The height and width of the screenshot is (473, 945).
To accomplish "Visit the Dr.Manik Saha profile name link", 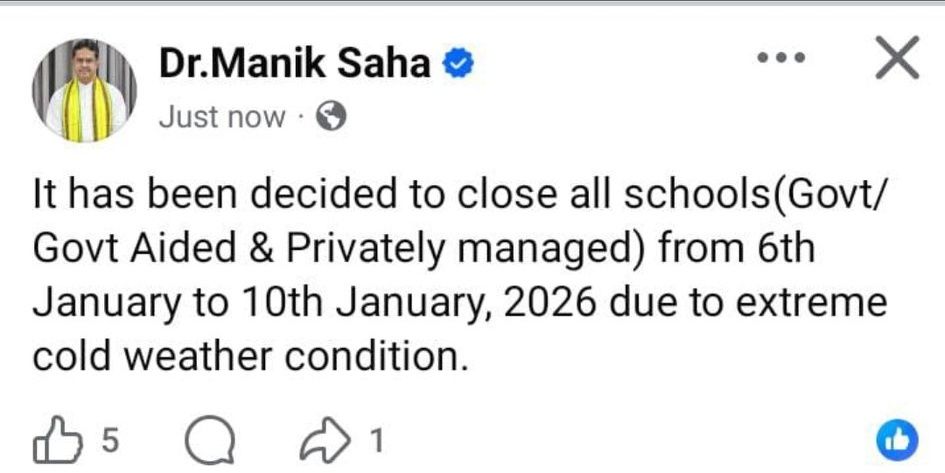I will click(295, 66).
